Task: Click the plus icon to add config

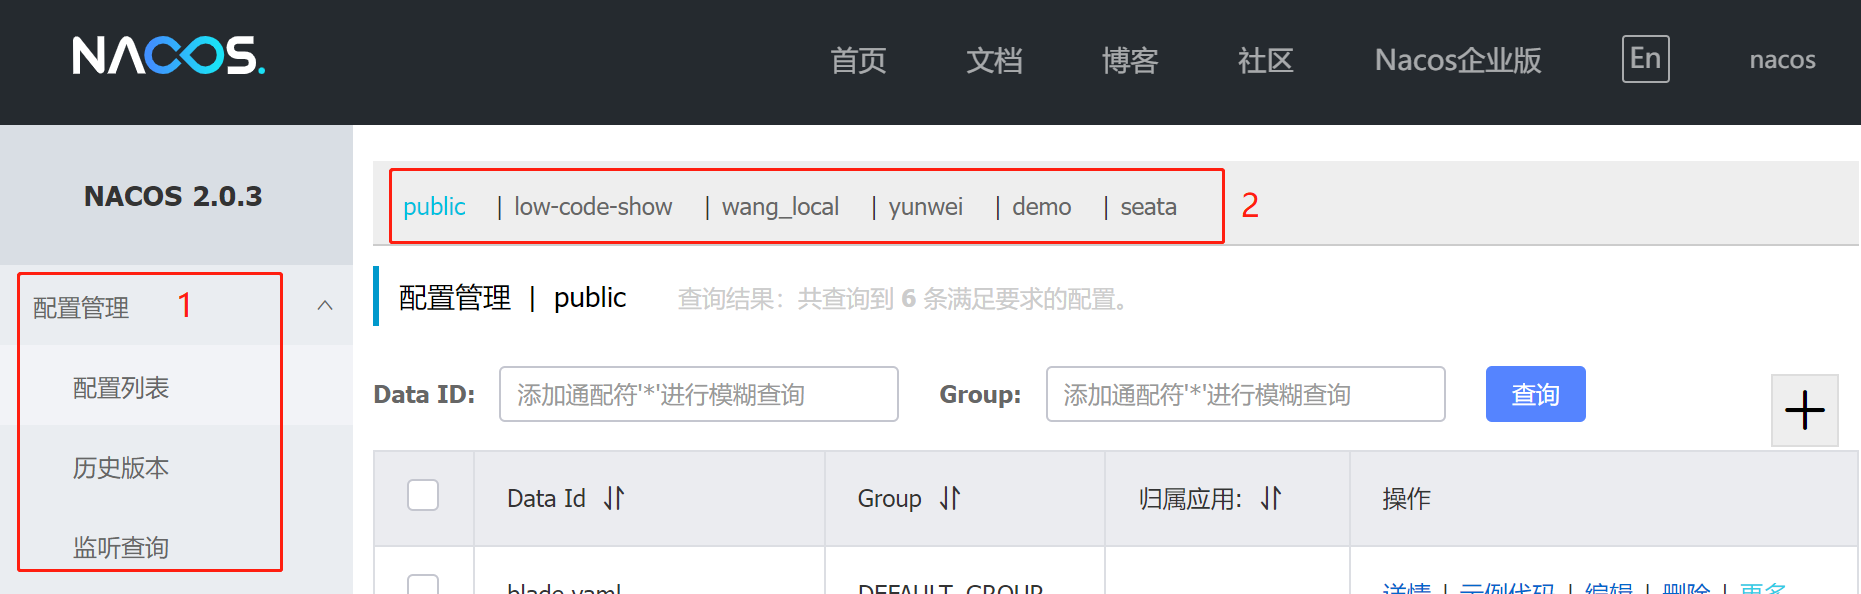Action: tap(1804, 410)
